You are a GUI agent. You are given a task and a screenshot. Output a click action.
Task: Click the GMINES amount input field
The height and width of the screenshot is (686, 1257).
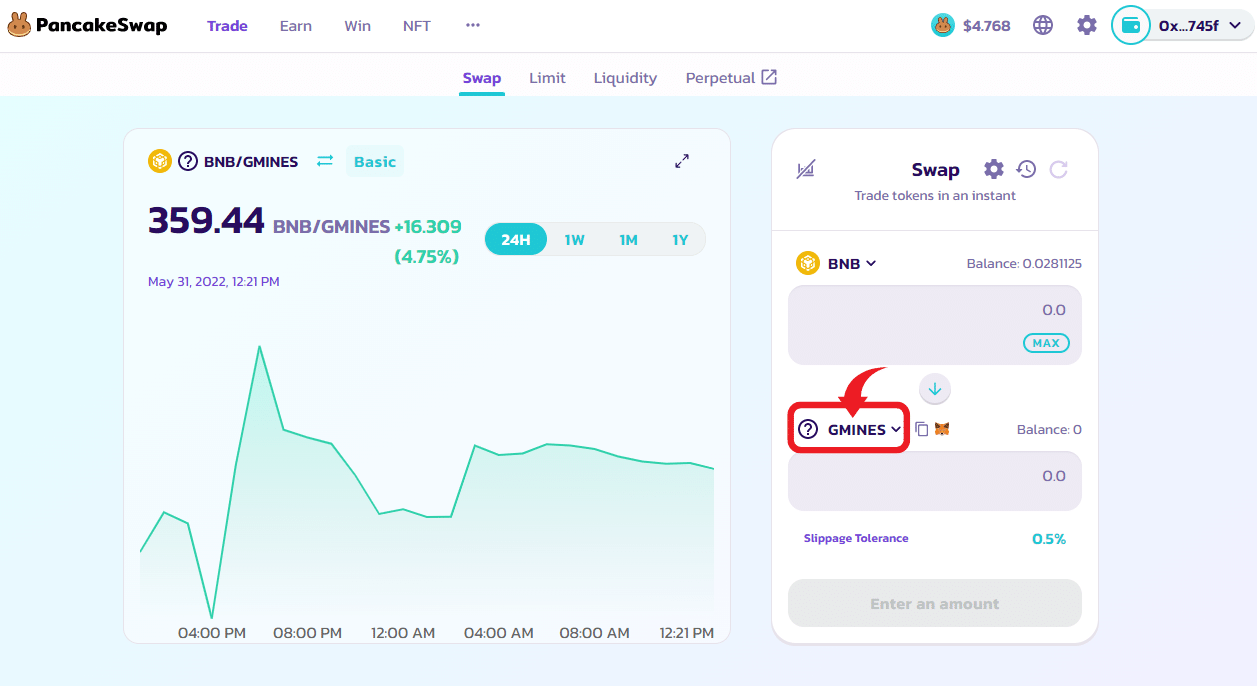point(935,481)
